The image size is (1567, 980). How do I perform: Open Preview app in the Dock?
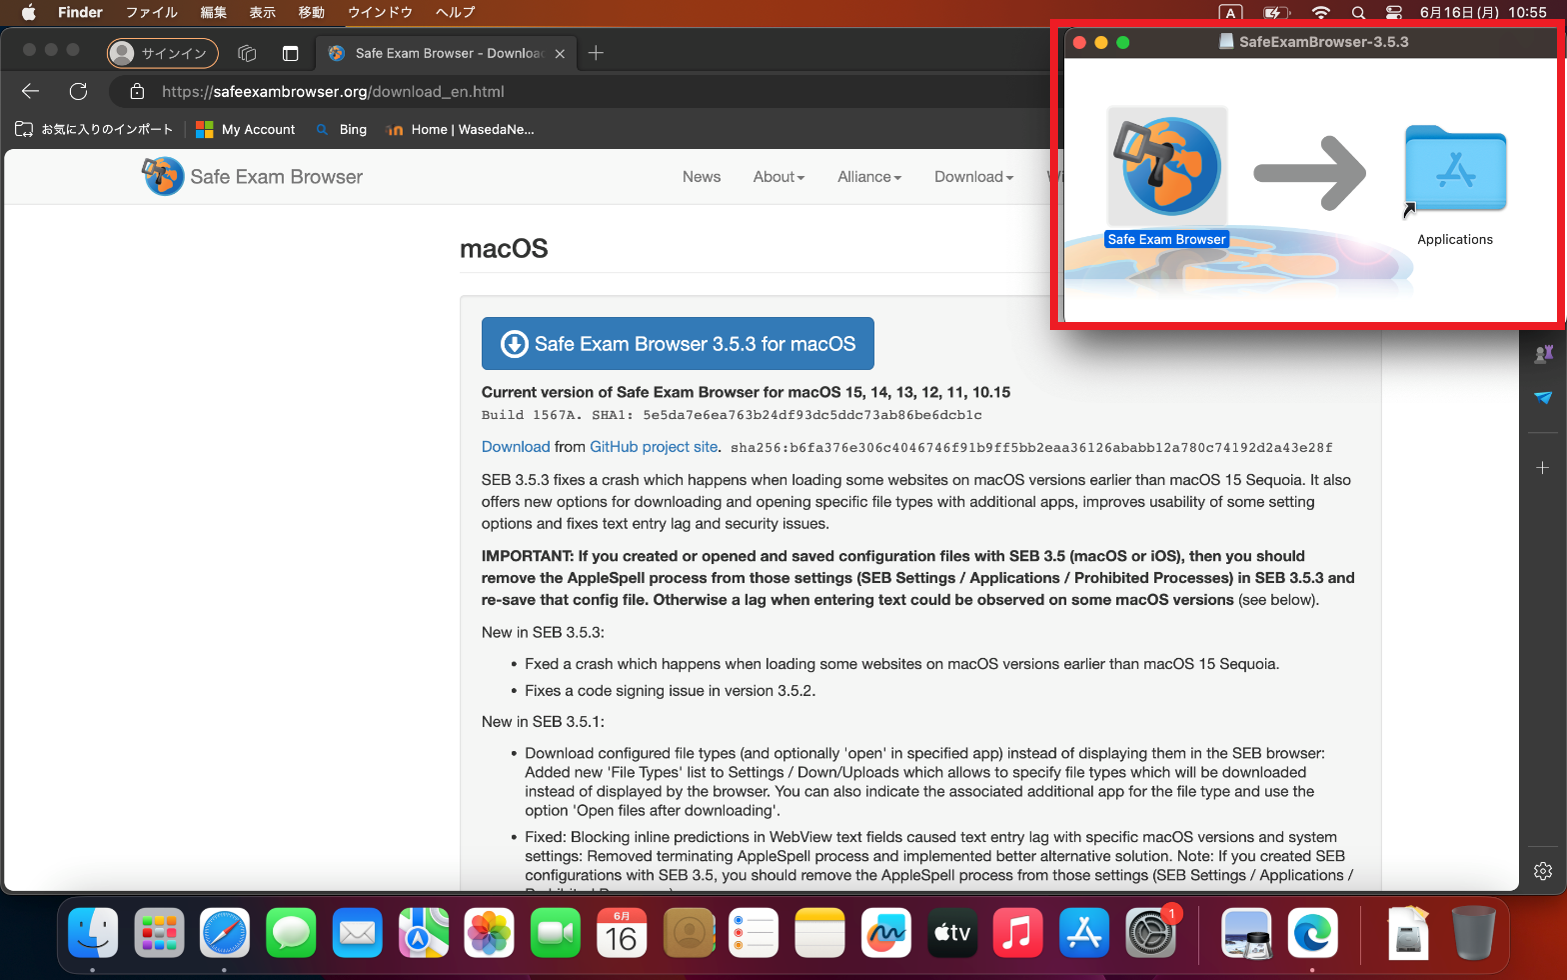click(x=1246, y=934)
